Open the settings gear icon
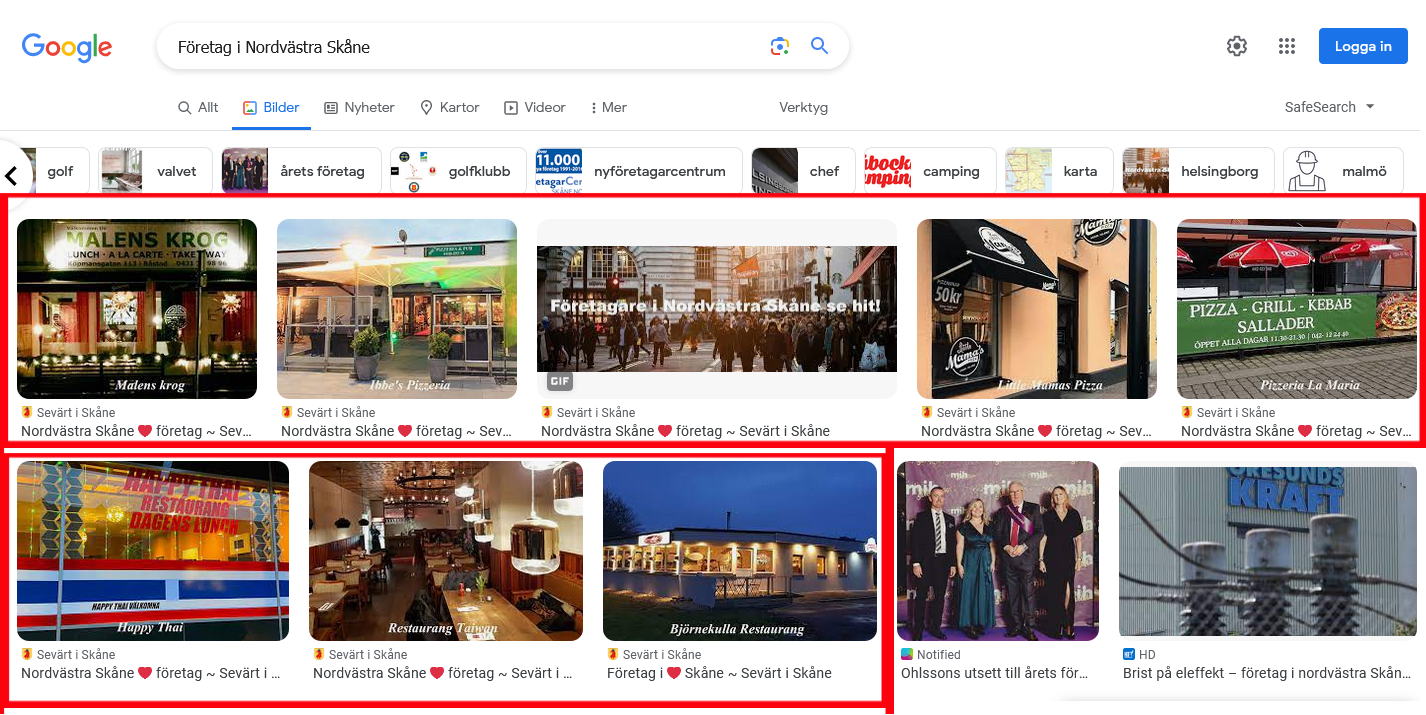Viewport: 1426px width, 715px height. pyautogui.click(x=1237, y=46)
